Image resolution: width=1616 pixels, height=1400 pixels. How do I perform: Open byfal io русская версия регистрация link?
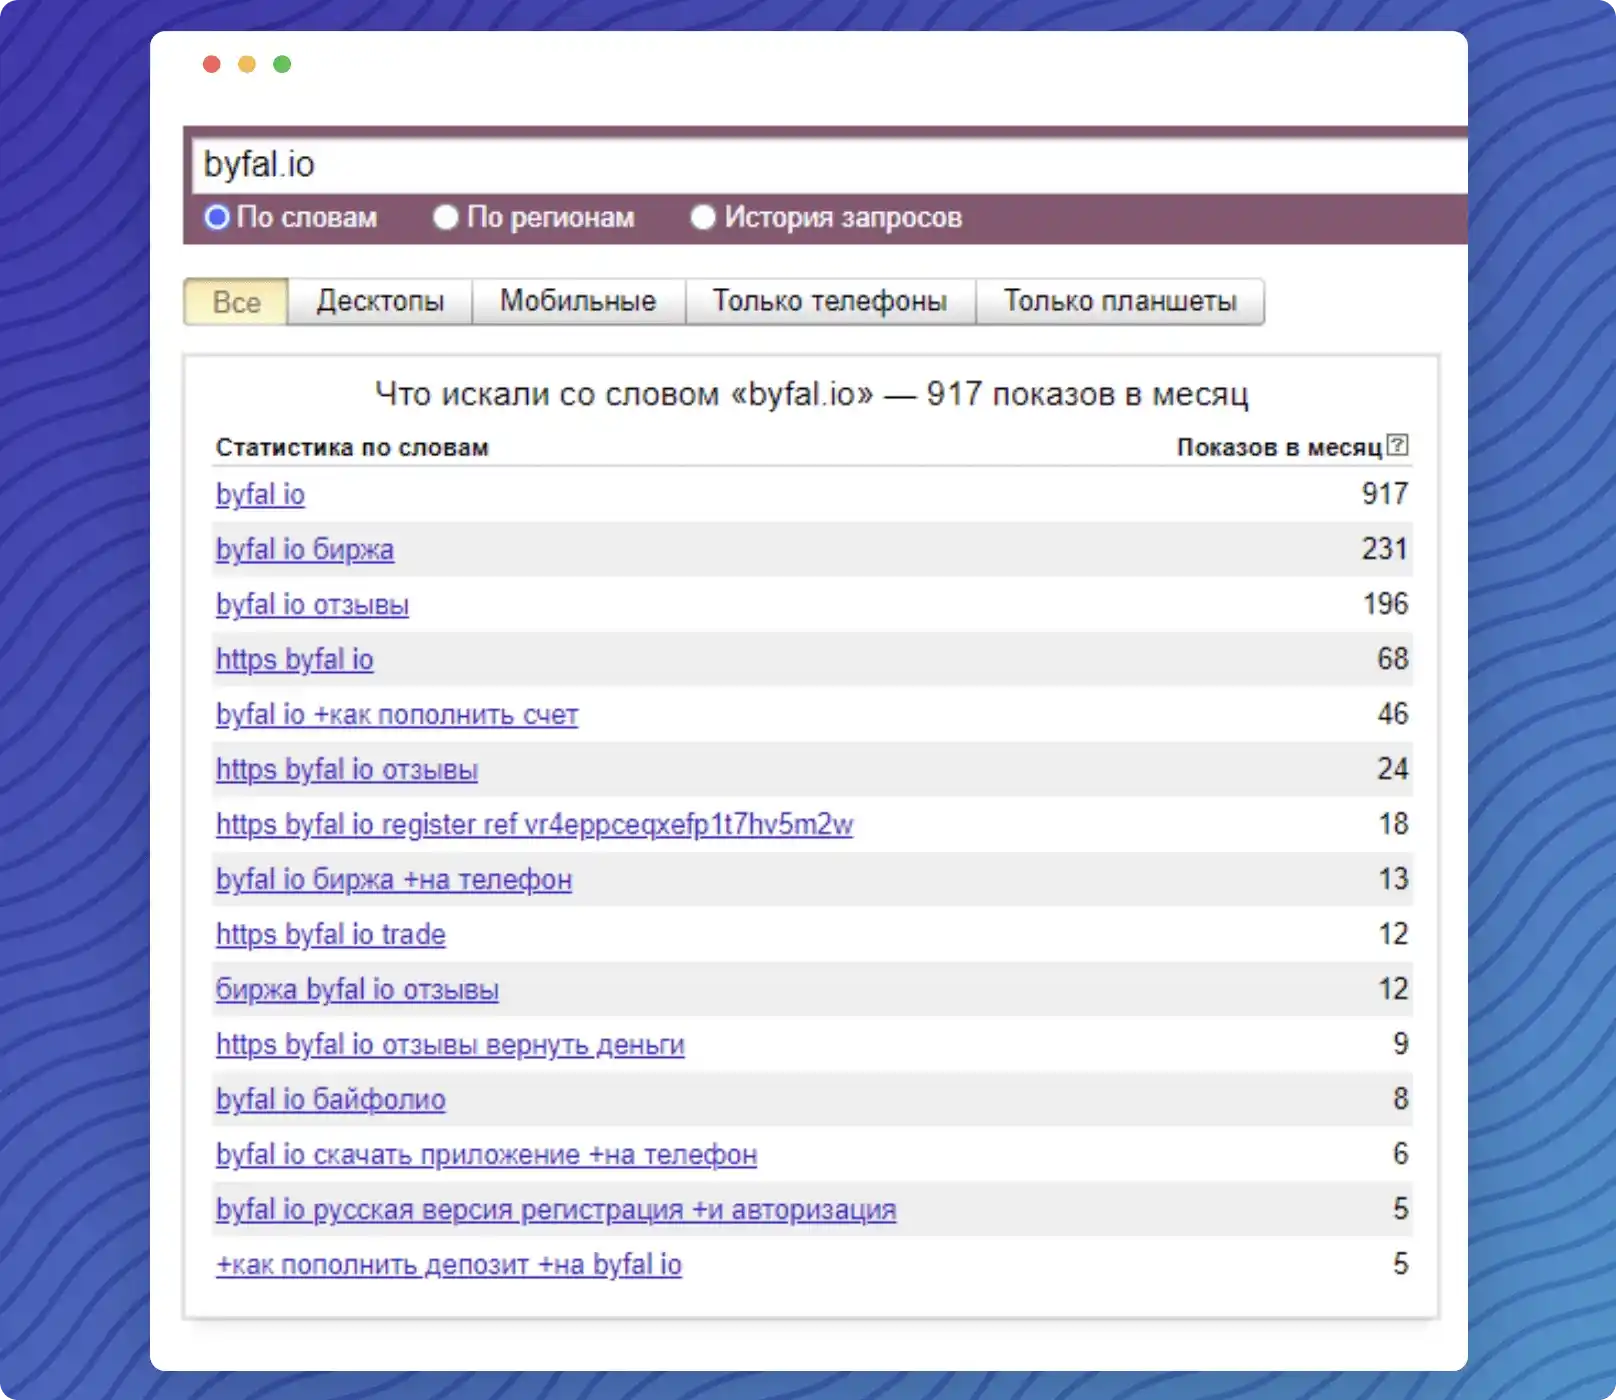coord(556,1210)
